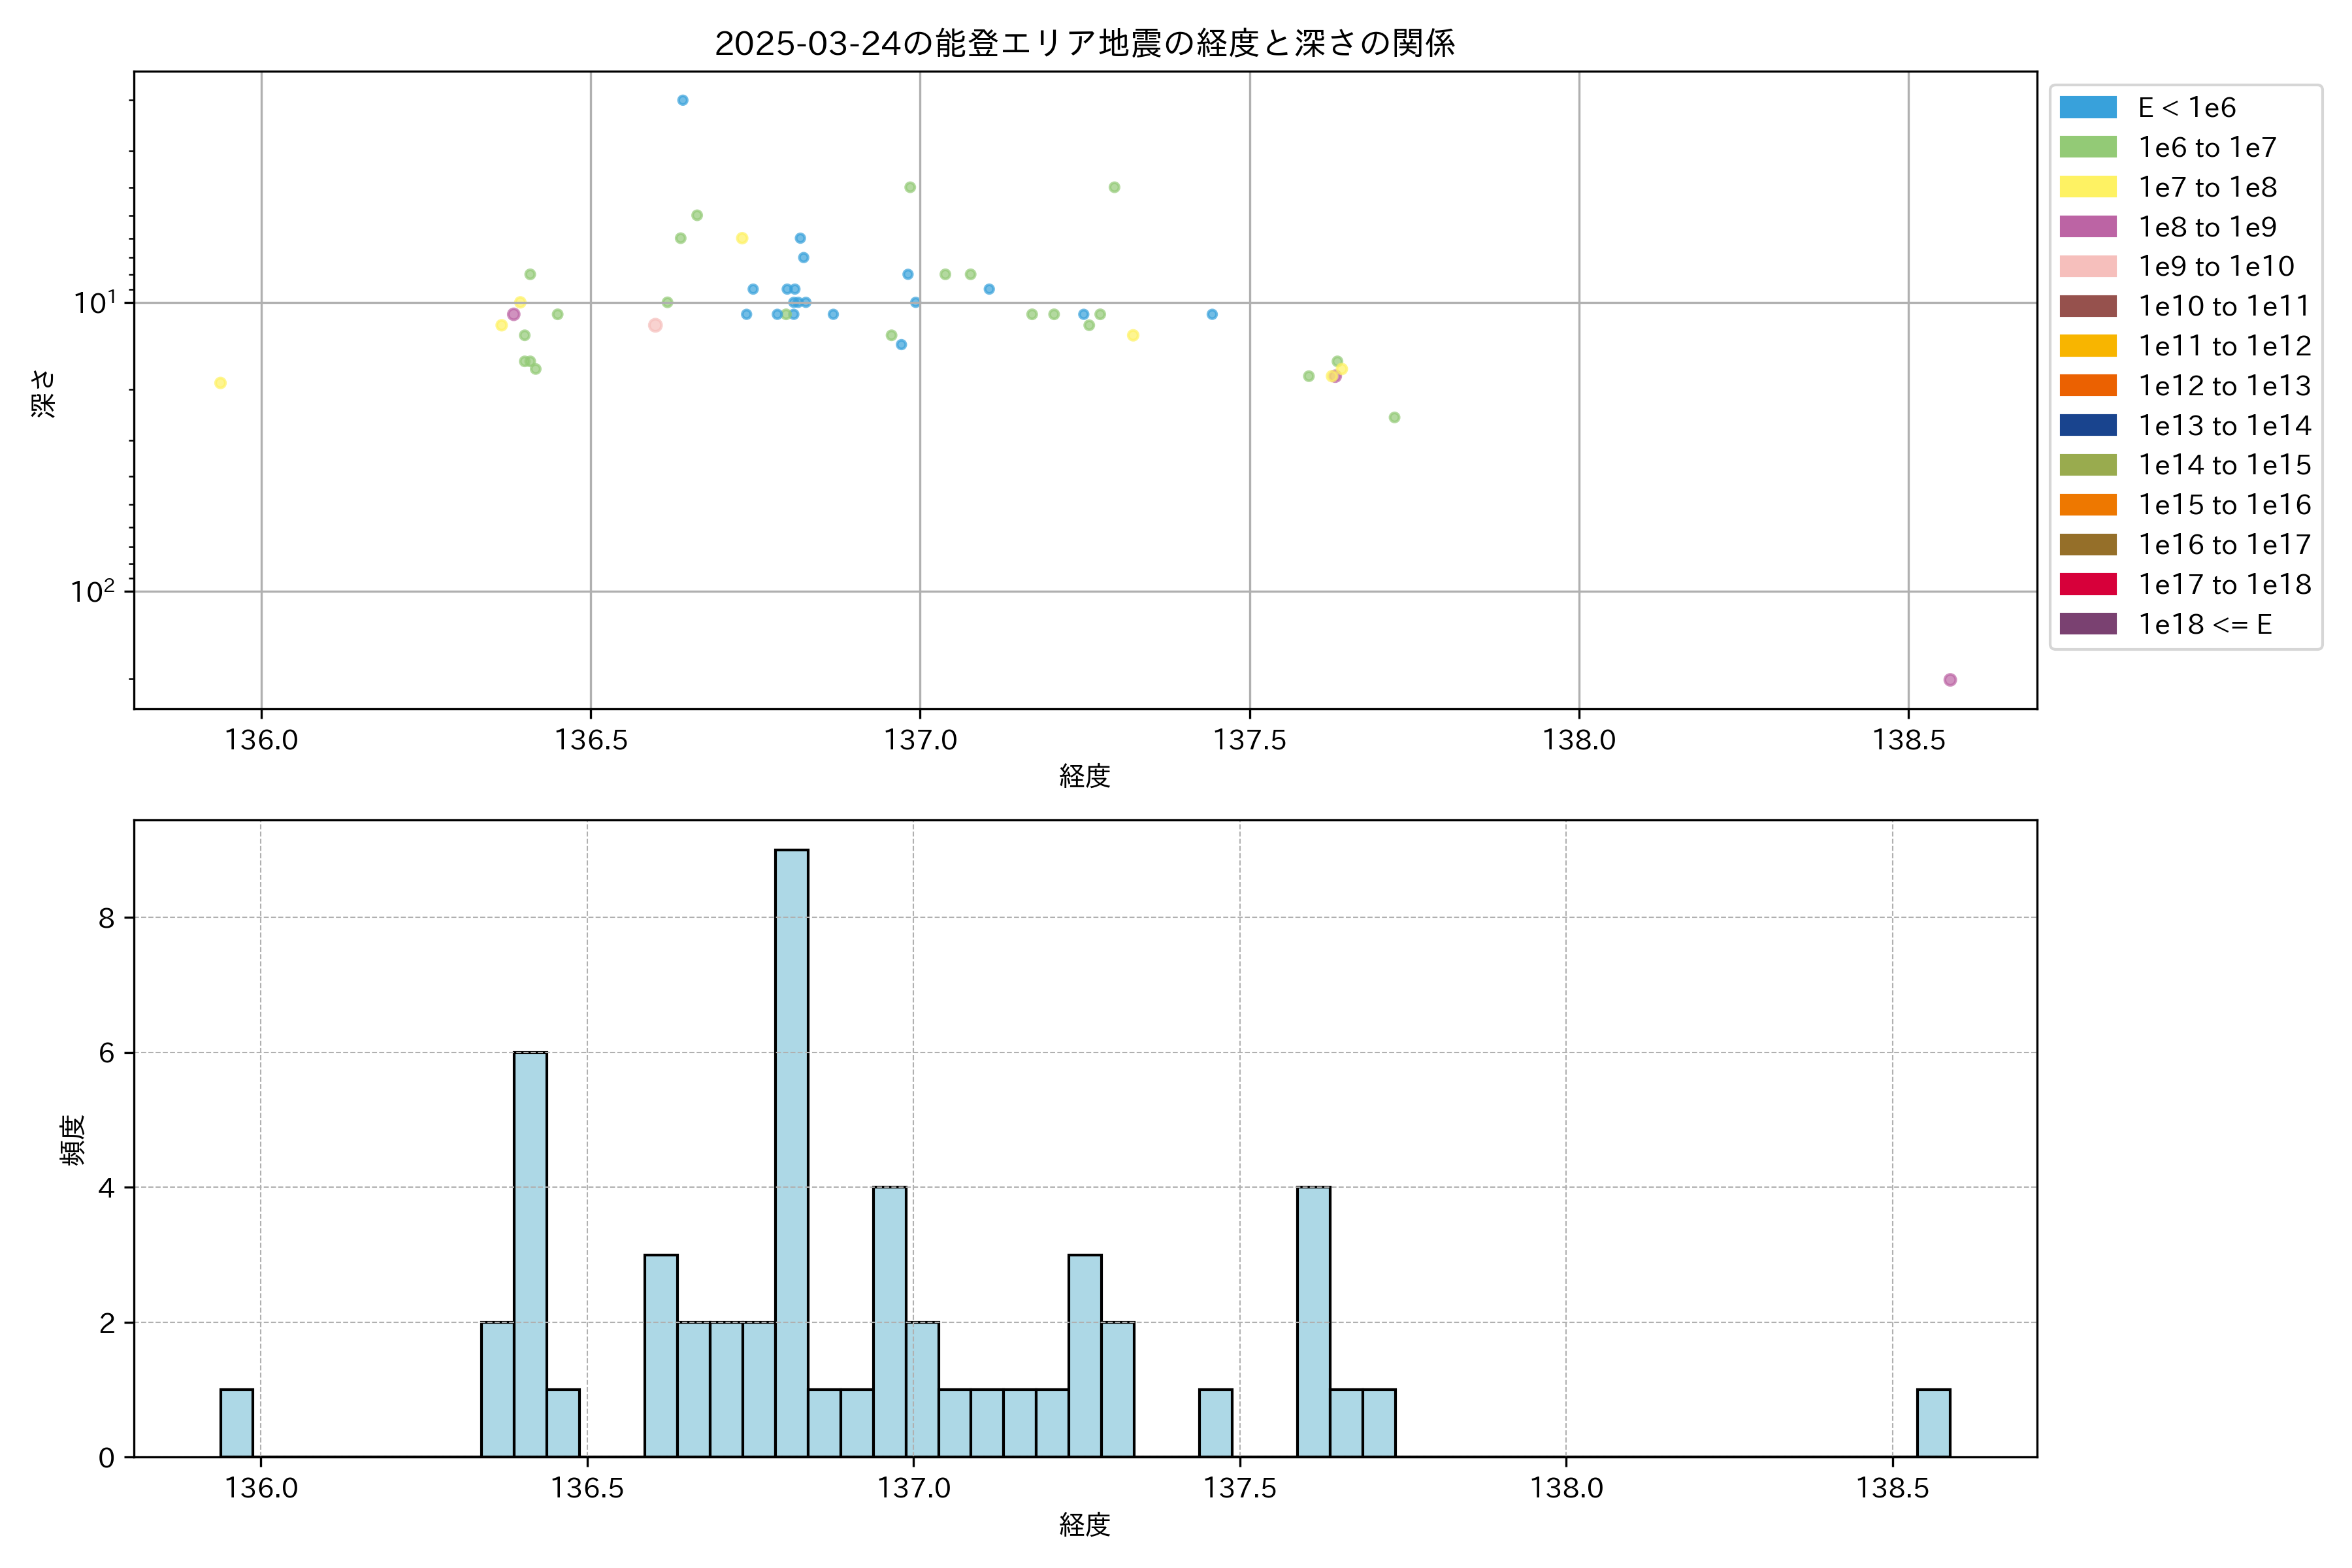2352x1568 pixels.
Task: Click the purple '1e8 to 1e9' legend swatch
Action: [x=2088, y=227]
